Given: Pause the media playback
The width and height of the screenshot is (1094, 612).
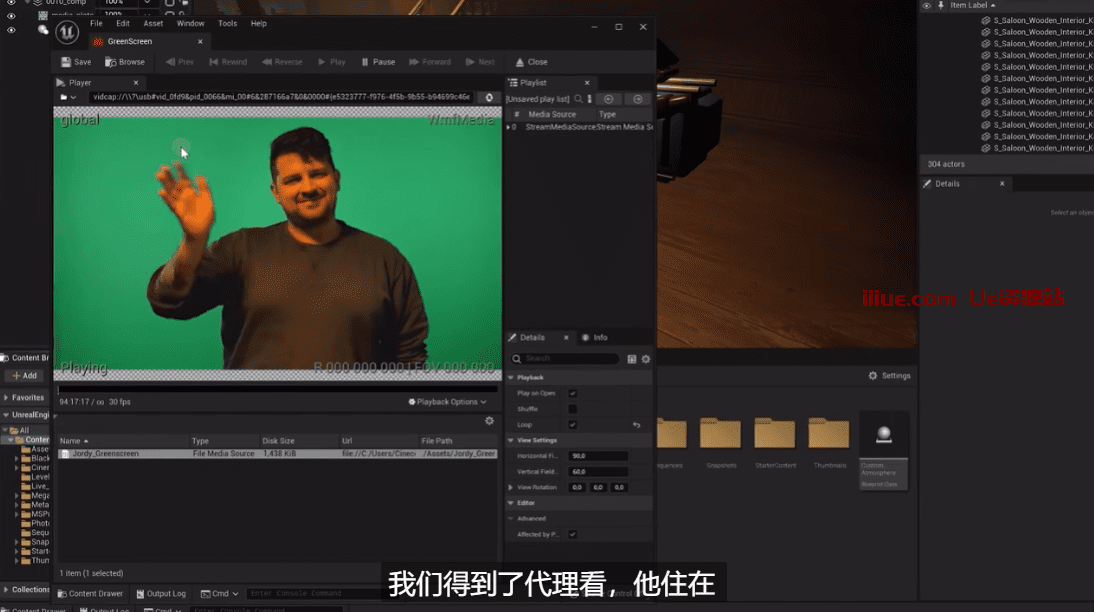Looking at the screenshot, I should 377,62.
